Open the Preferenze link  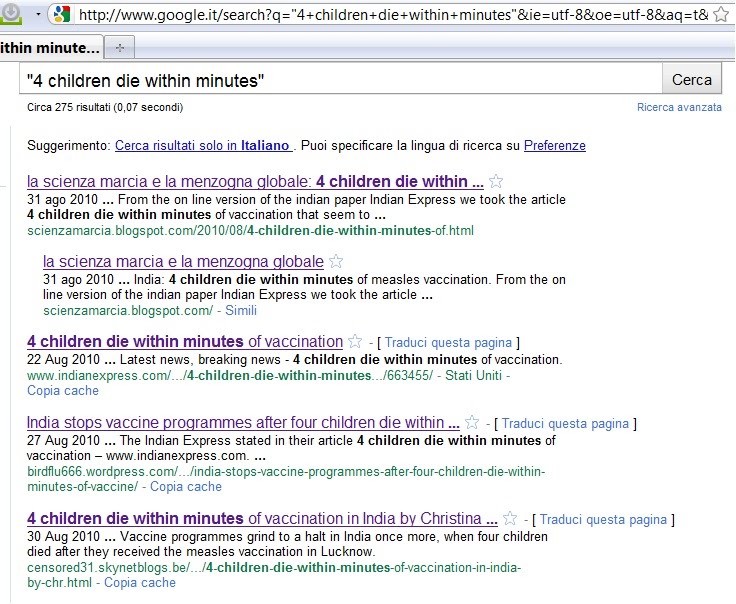click(x=555, y=145)
